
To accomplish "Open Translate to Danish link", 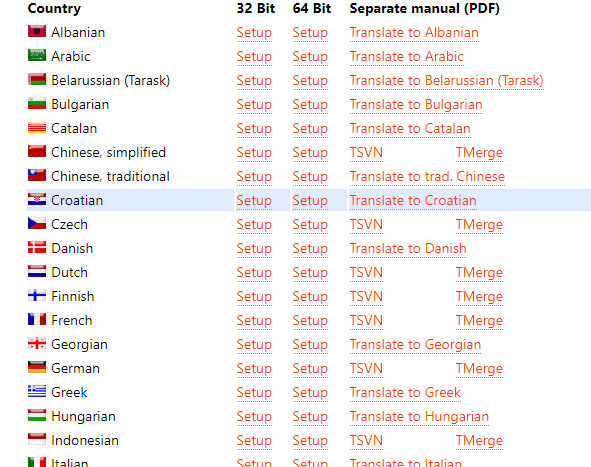I will (x=408, y=249).
